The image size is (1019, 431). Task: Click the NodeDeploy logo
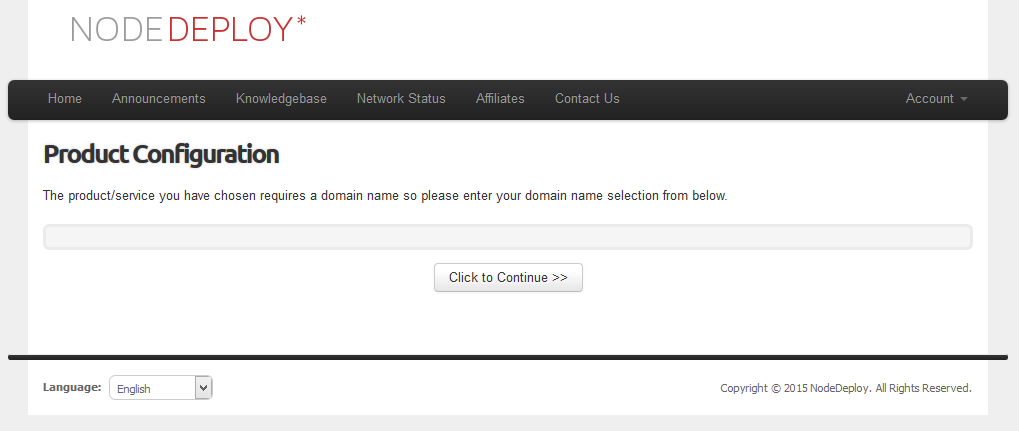[x=182, y=30]
